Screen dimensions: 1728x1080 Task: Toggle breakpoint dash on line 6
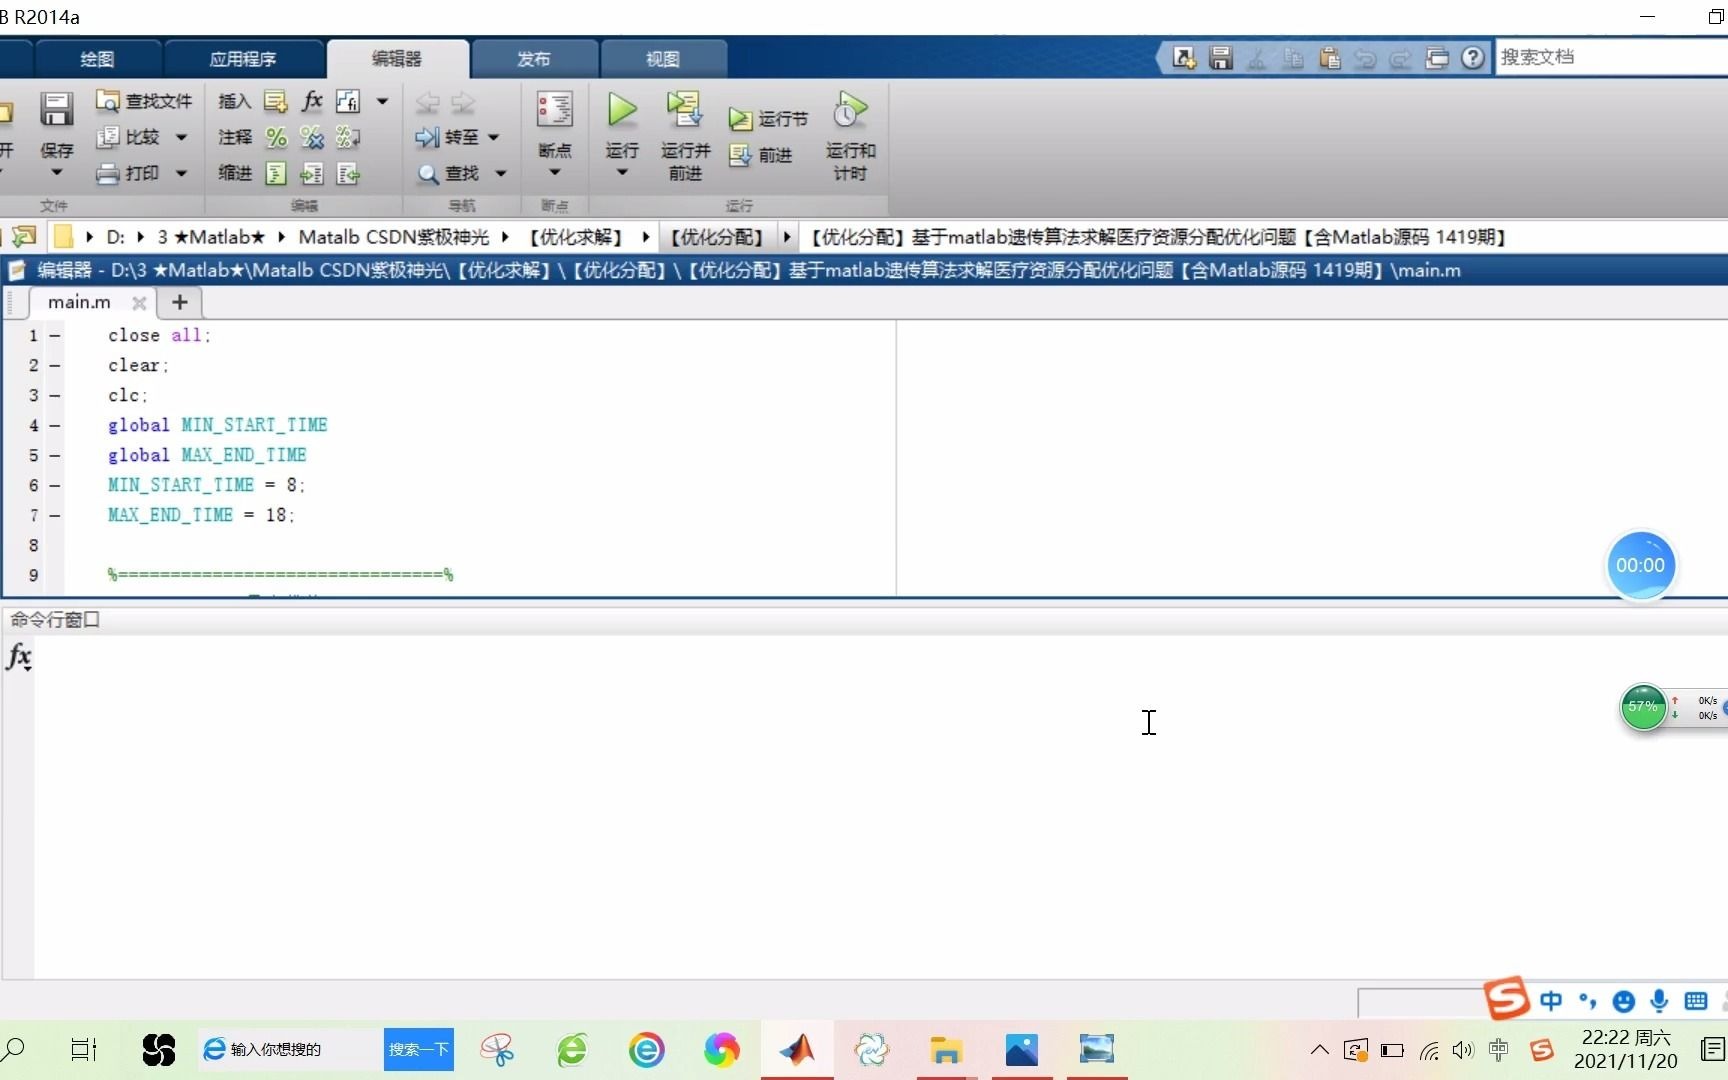coord(55,486)
